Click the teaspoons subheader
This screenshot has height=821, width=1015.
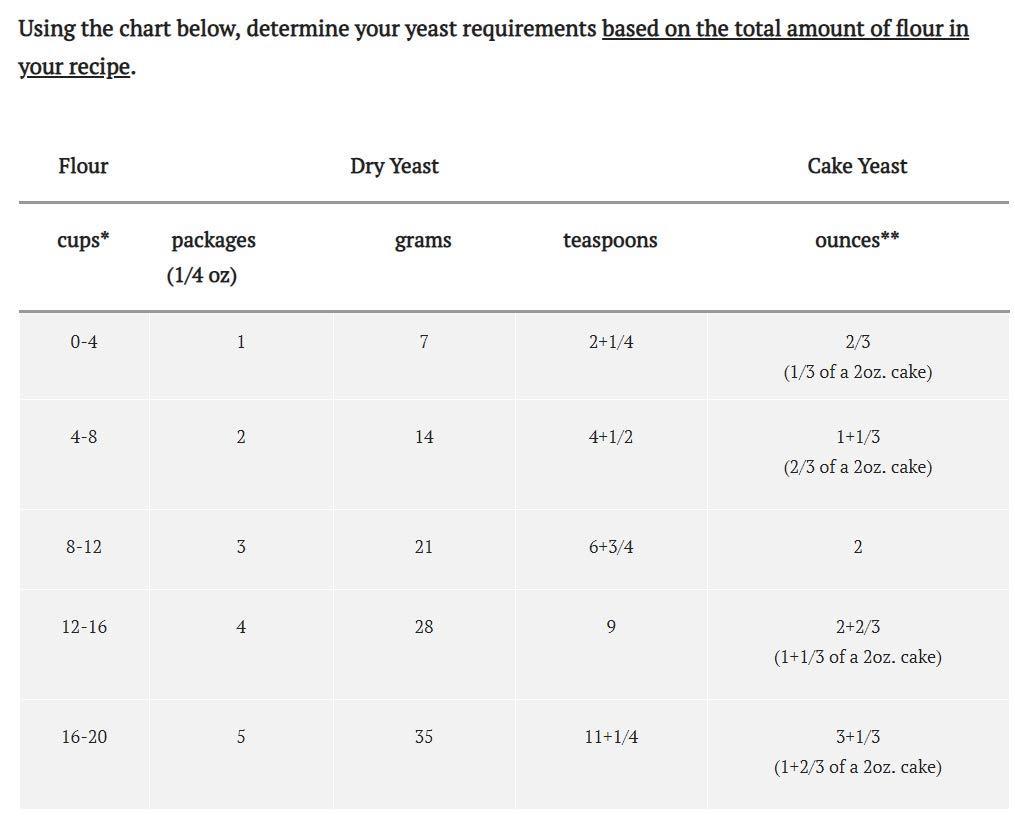610,240
